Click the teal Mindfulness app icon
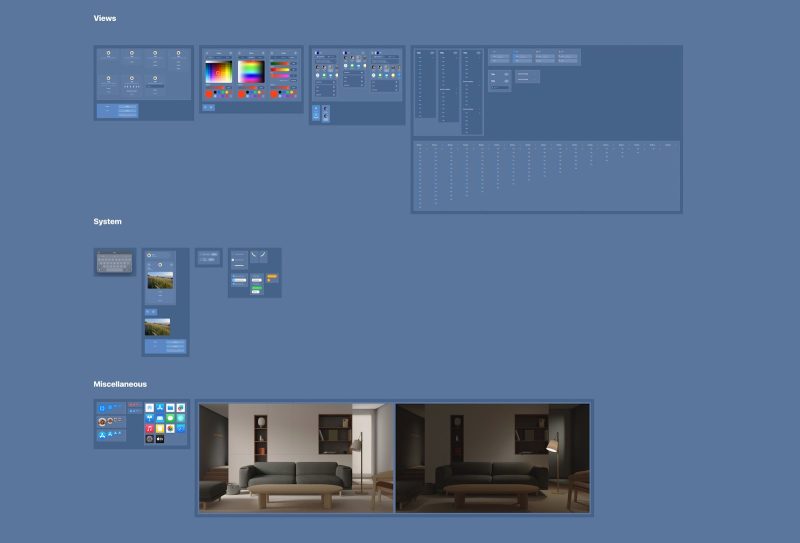800x543 pixels. [181, 418]
